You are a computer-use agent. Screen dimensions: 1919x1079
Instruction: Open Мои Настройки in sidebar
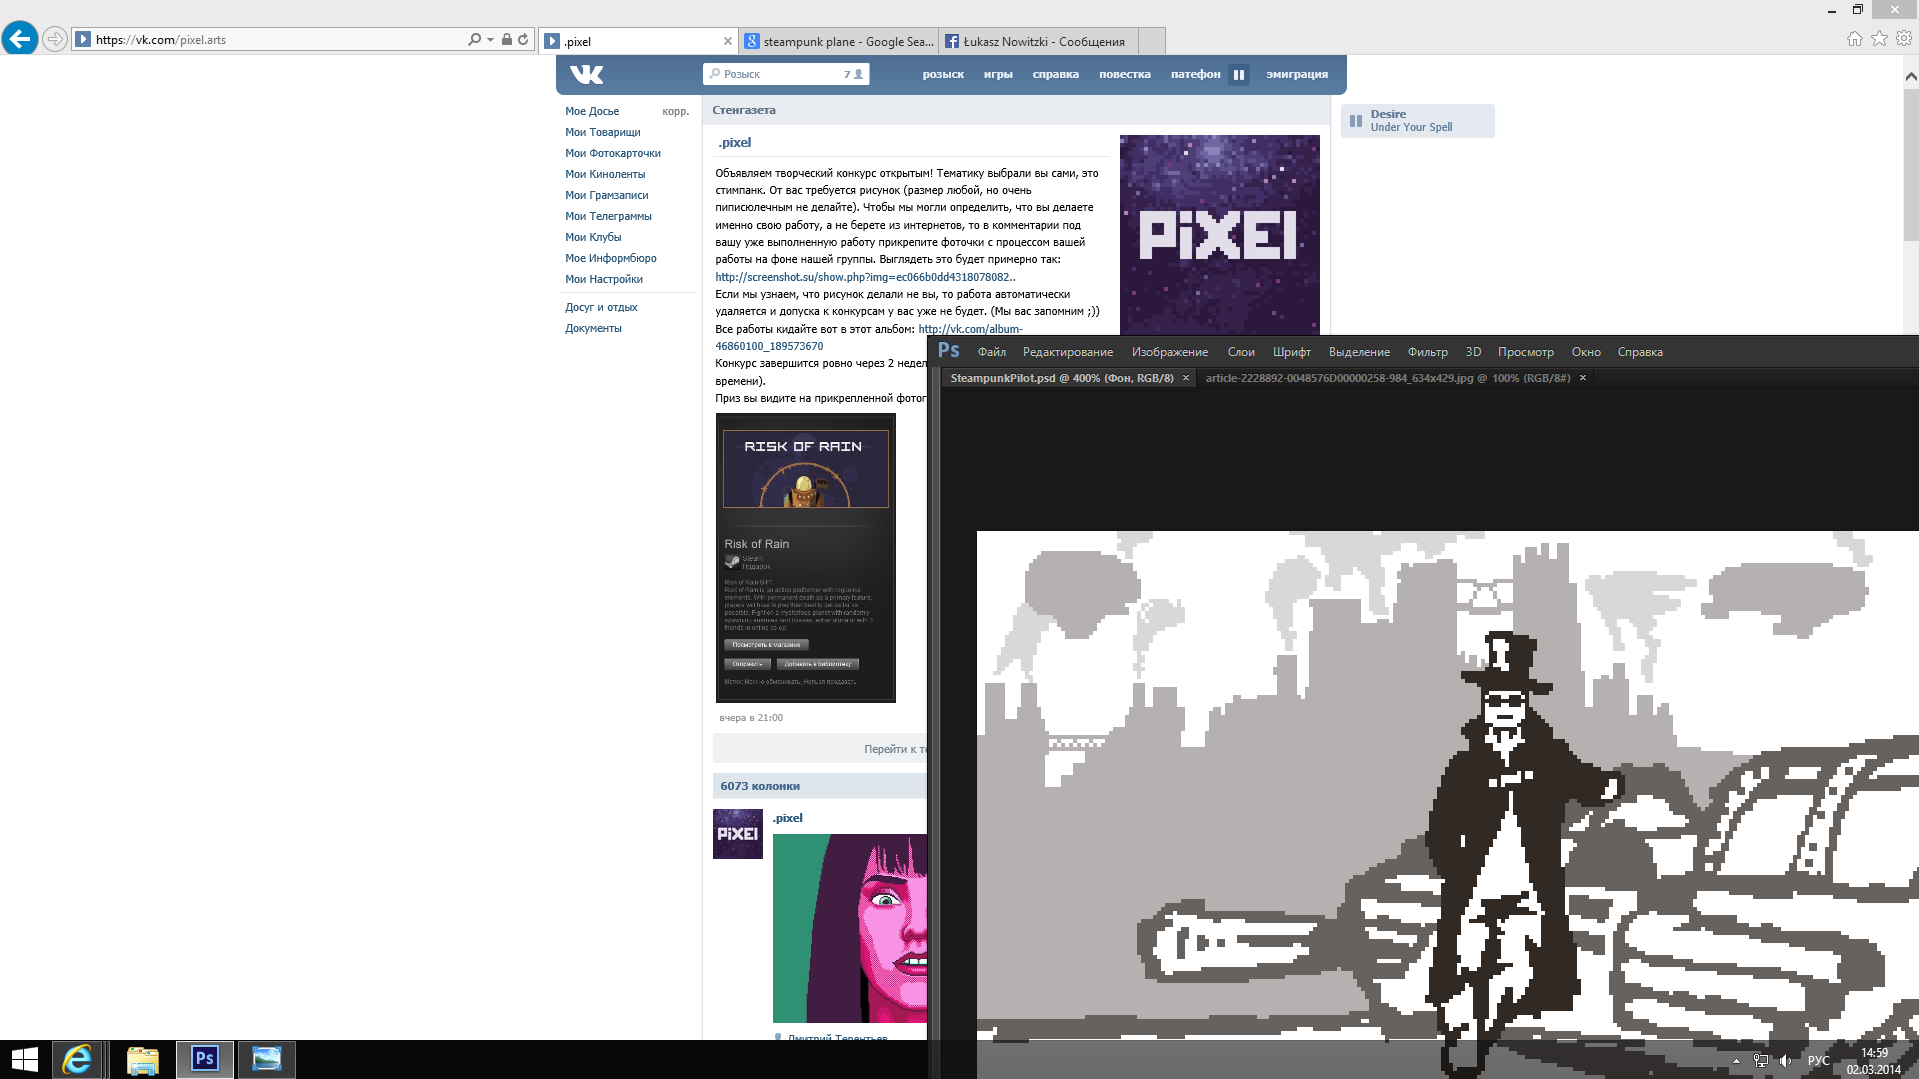604,279
